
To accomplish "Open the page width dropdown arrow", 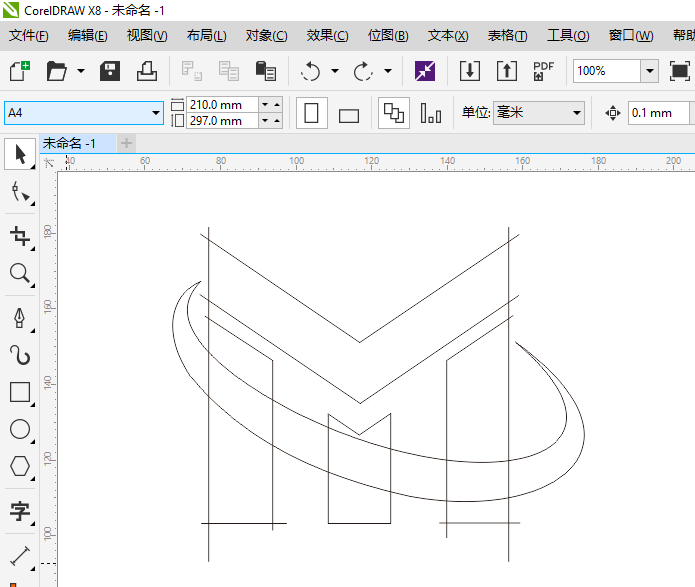I will click(265, 105).
